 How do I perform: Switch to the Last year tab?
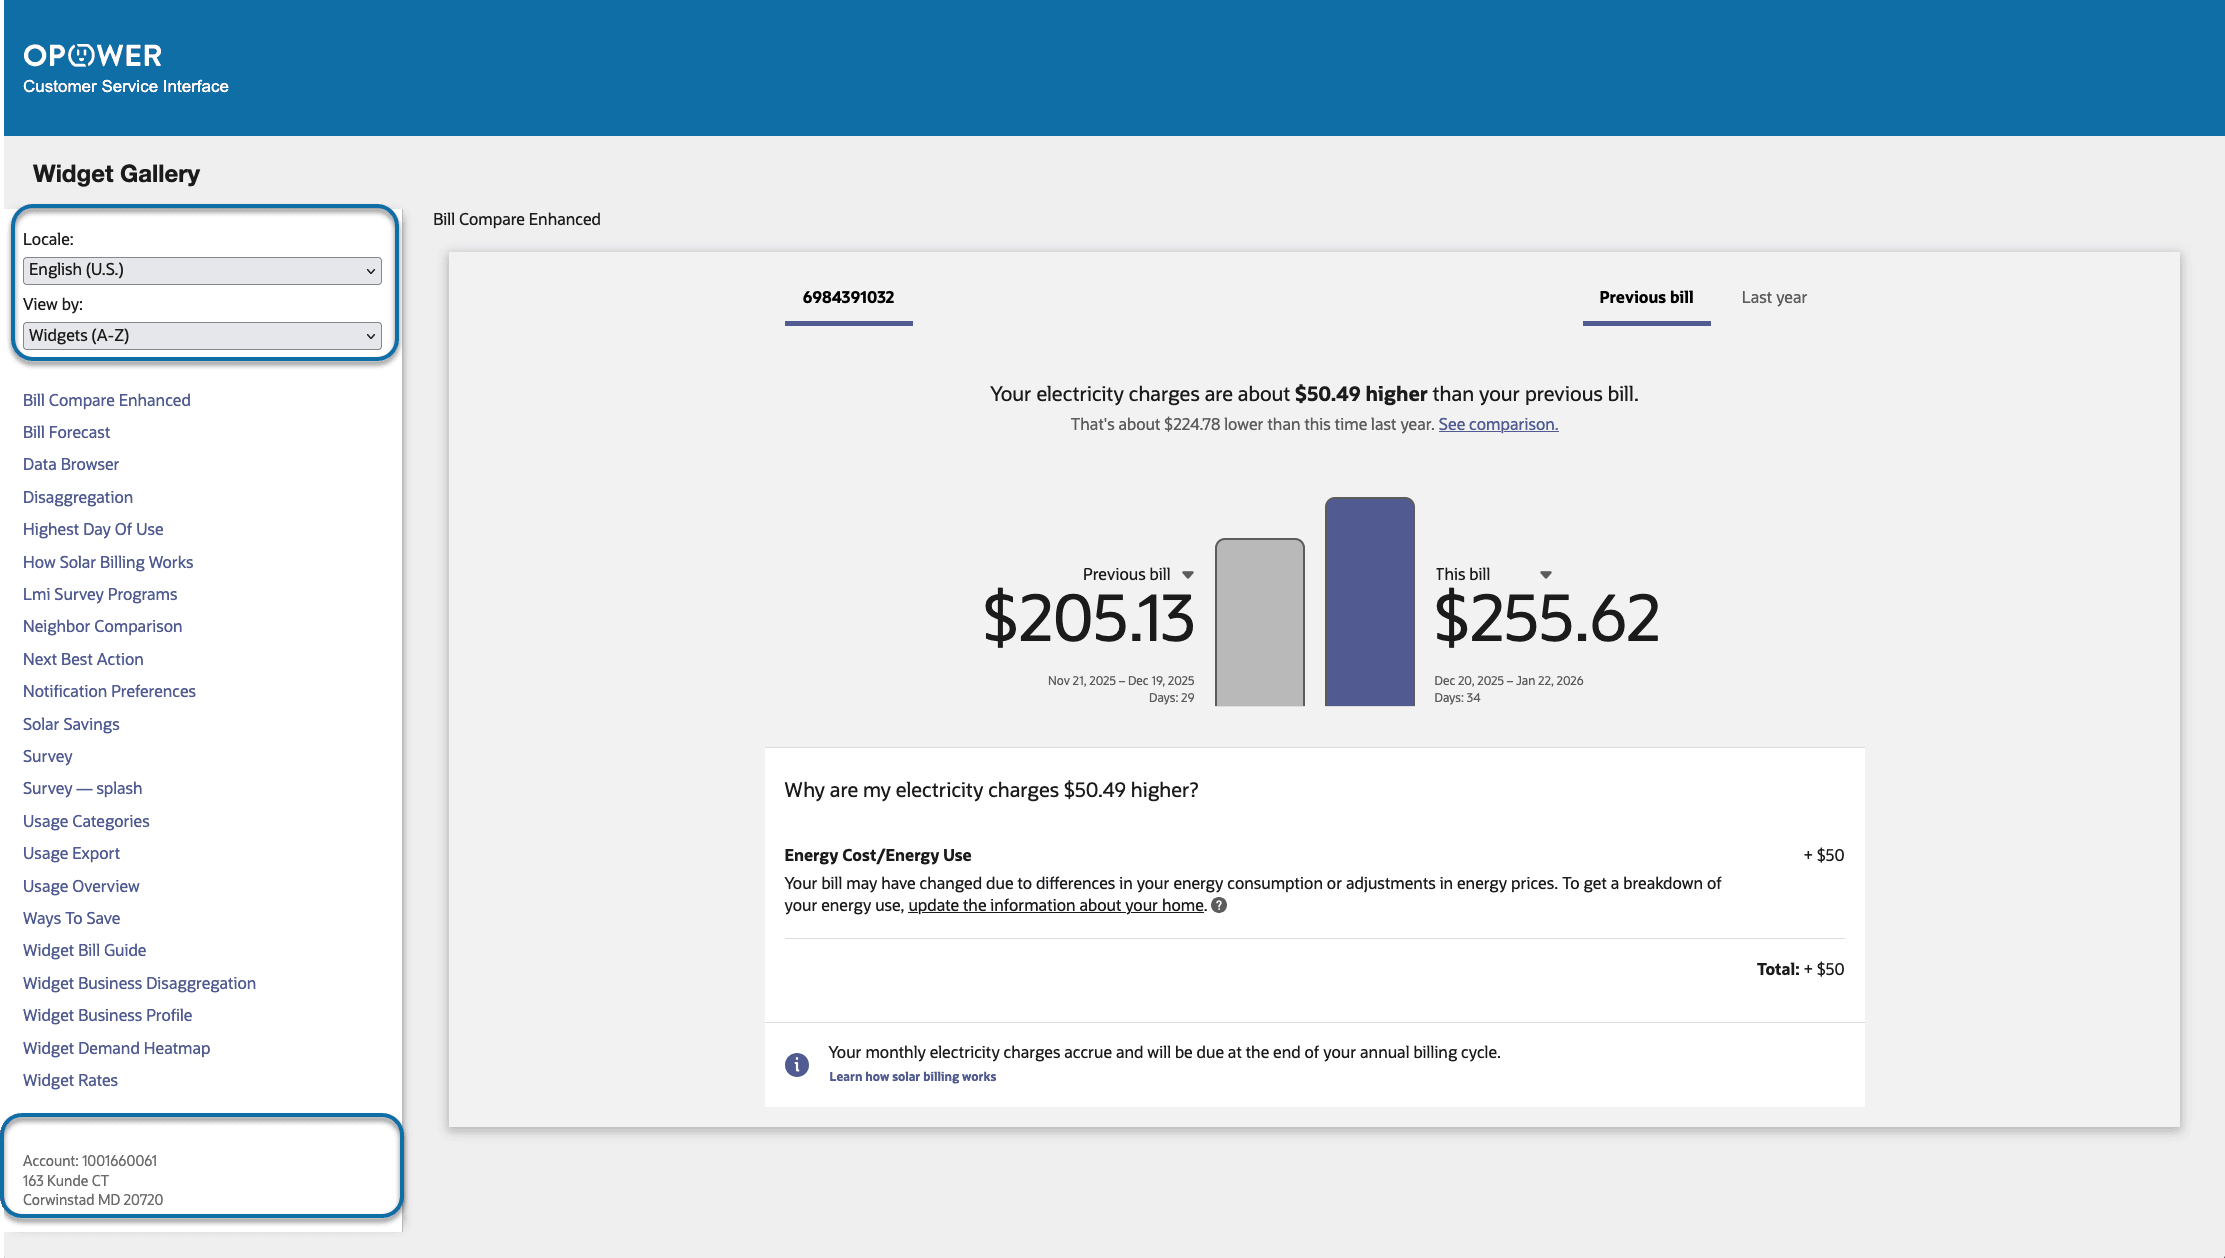tap(1773, 298)
